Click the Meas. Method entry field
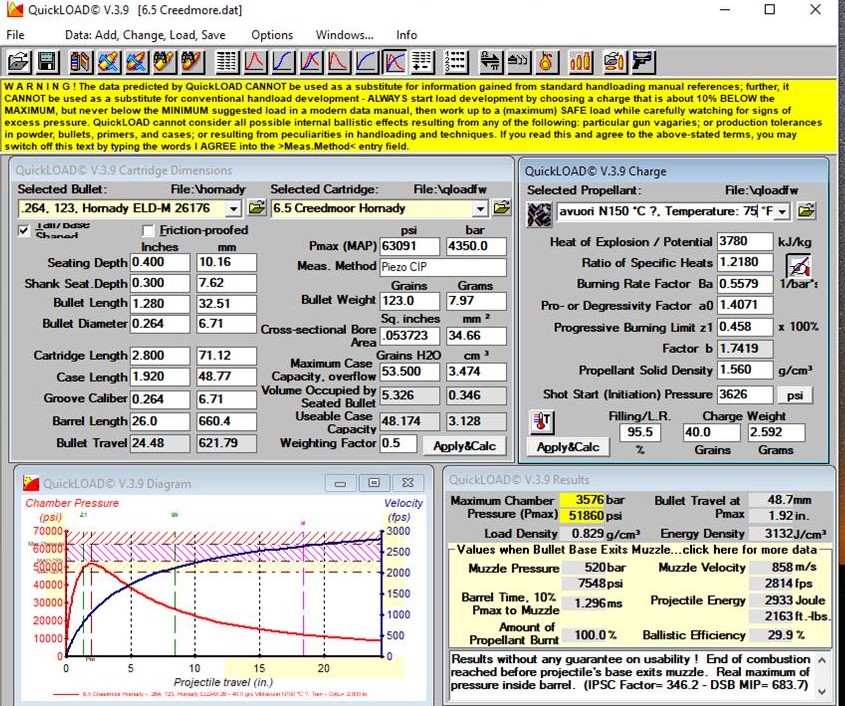 pyautogui.click(x=443, y=267)
